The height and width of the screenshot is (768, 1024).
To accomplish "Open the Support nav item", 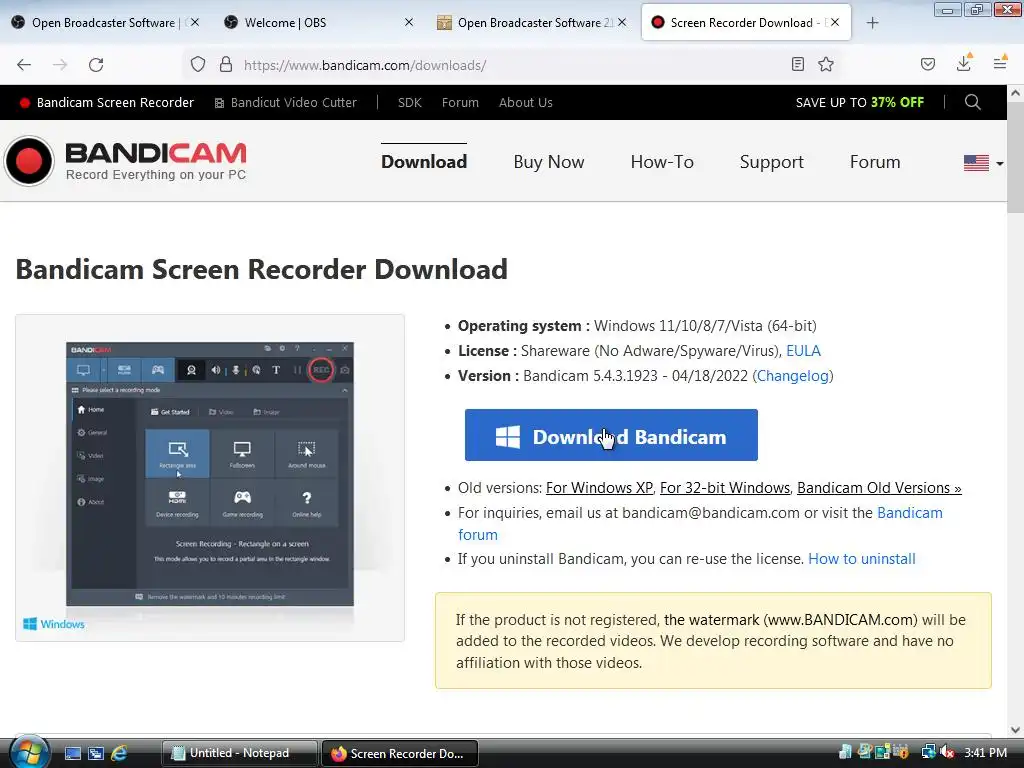I will tap(771, 162).
